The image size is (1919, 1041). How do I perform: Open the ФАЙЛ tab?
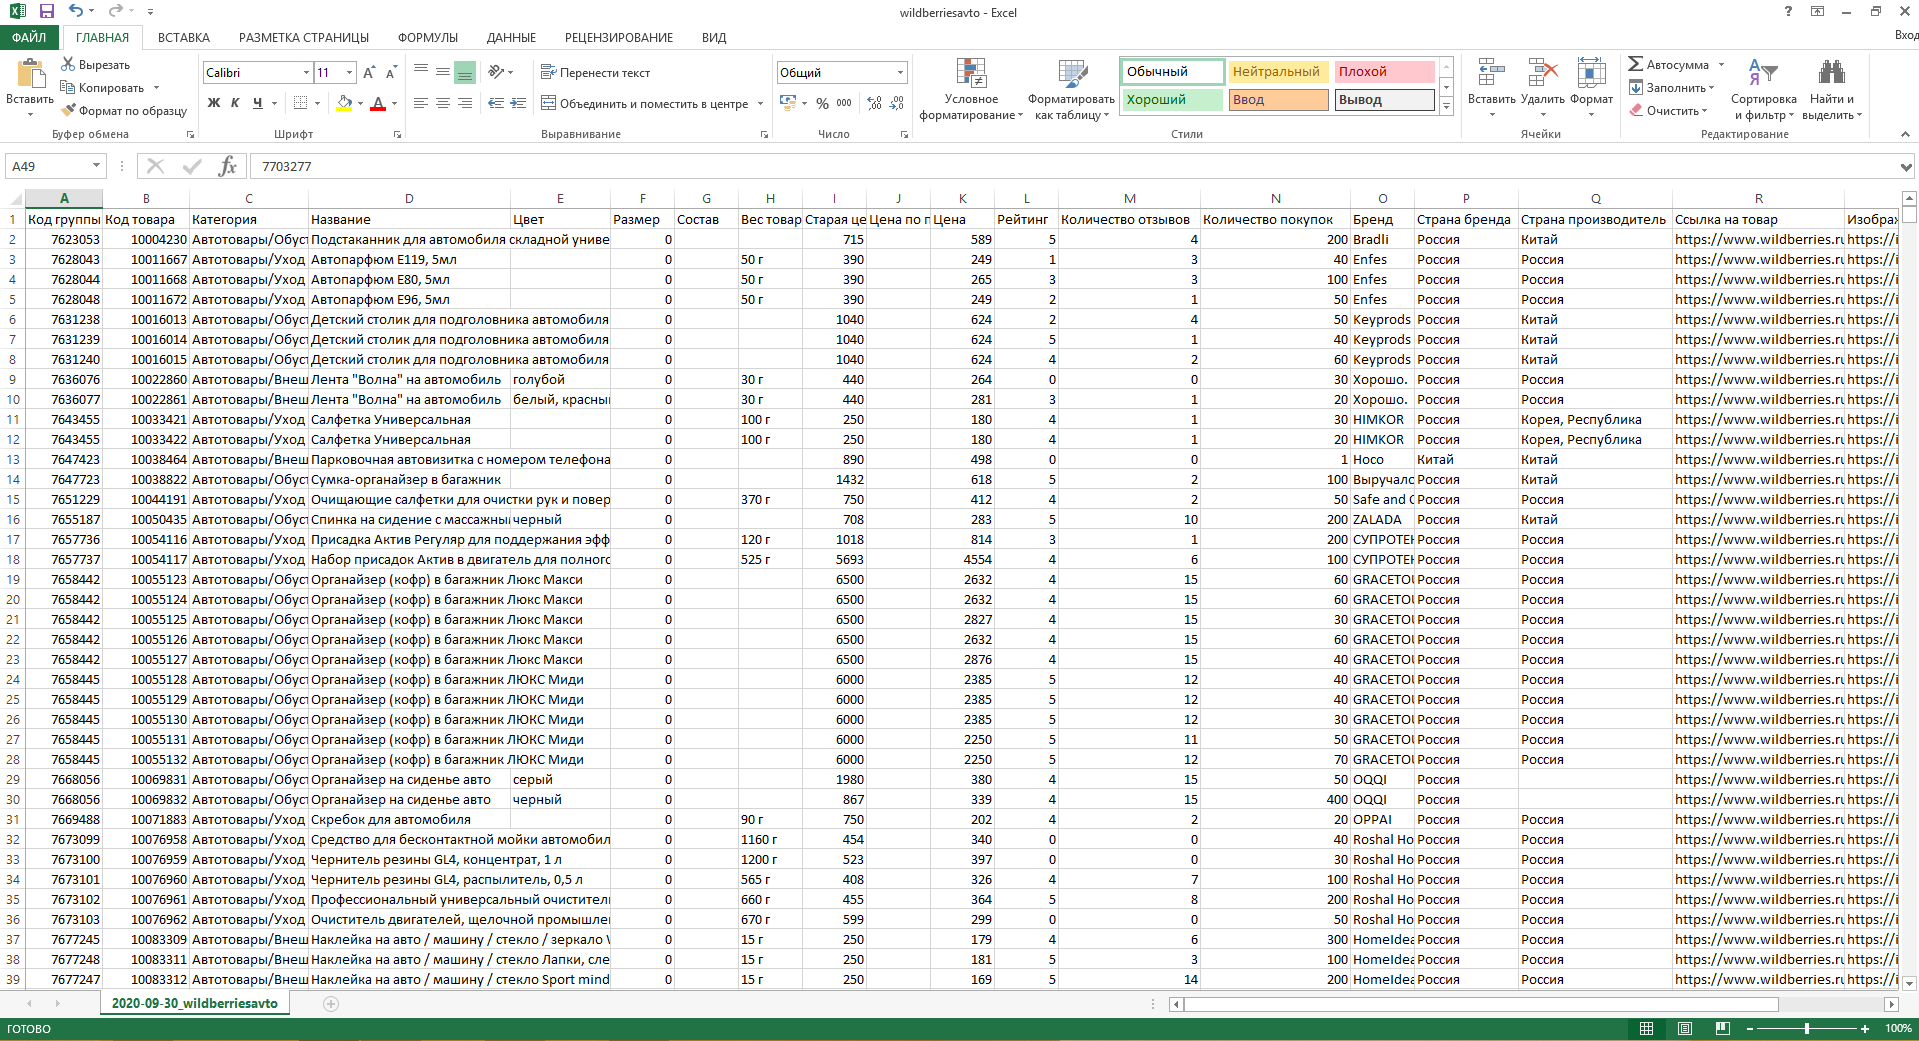point(30,37)
